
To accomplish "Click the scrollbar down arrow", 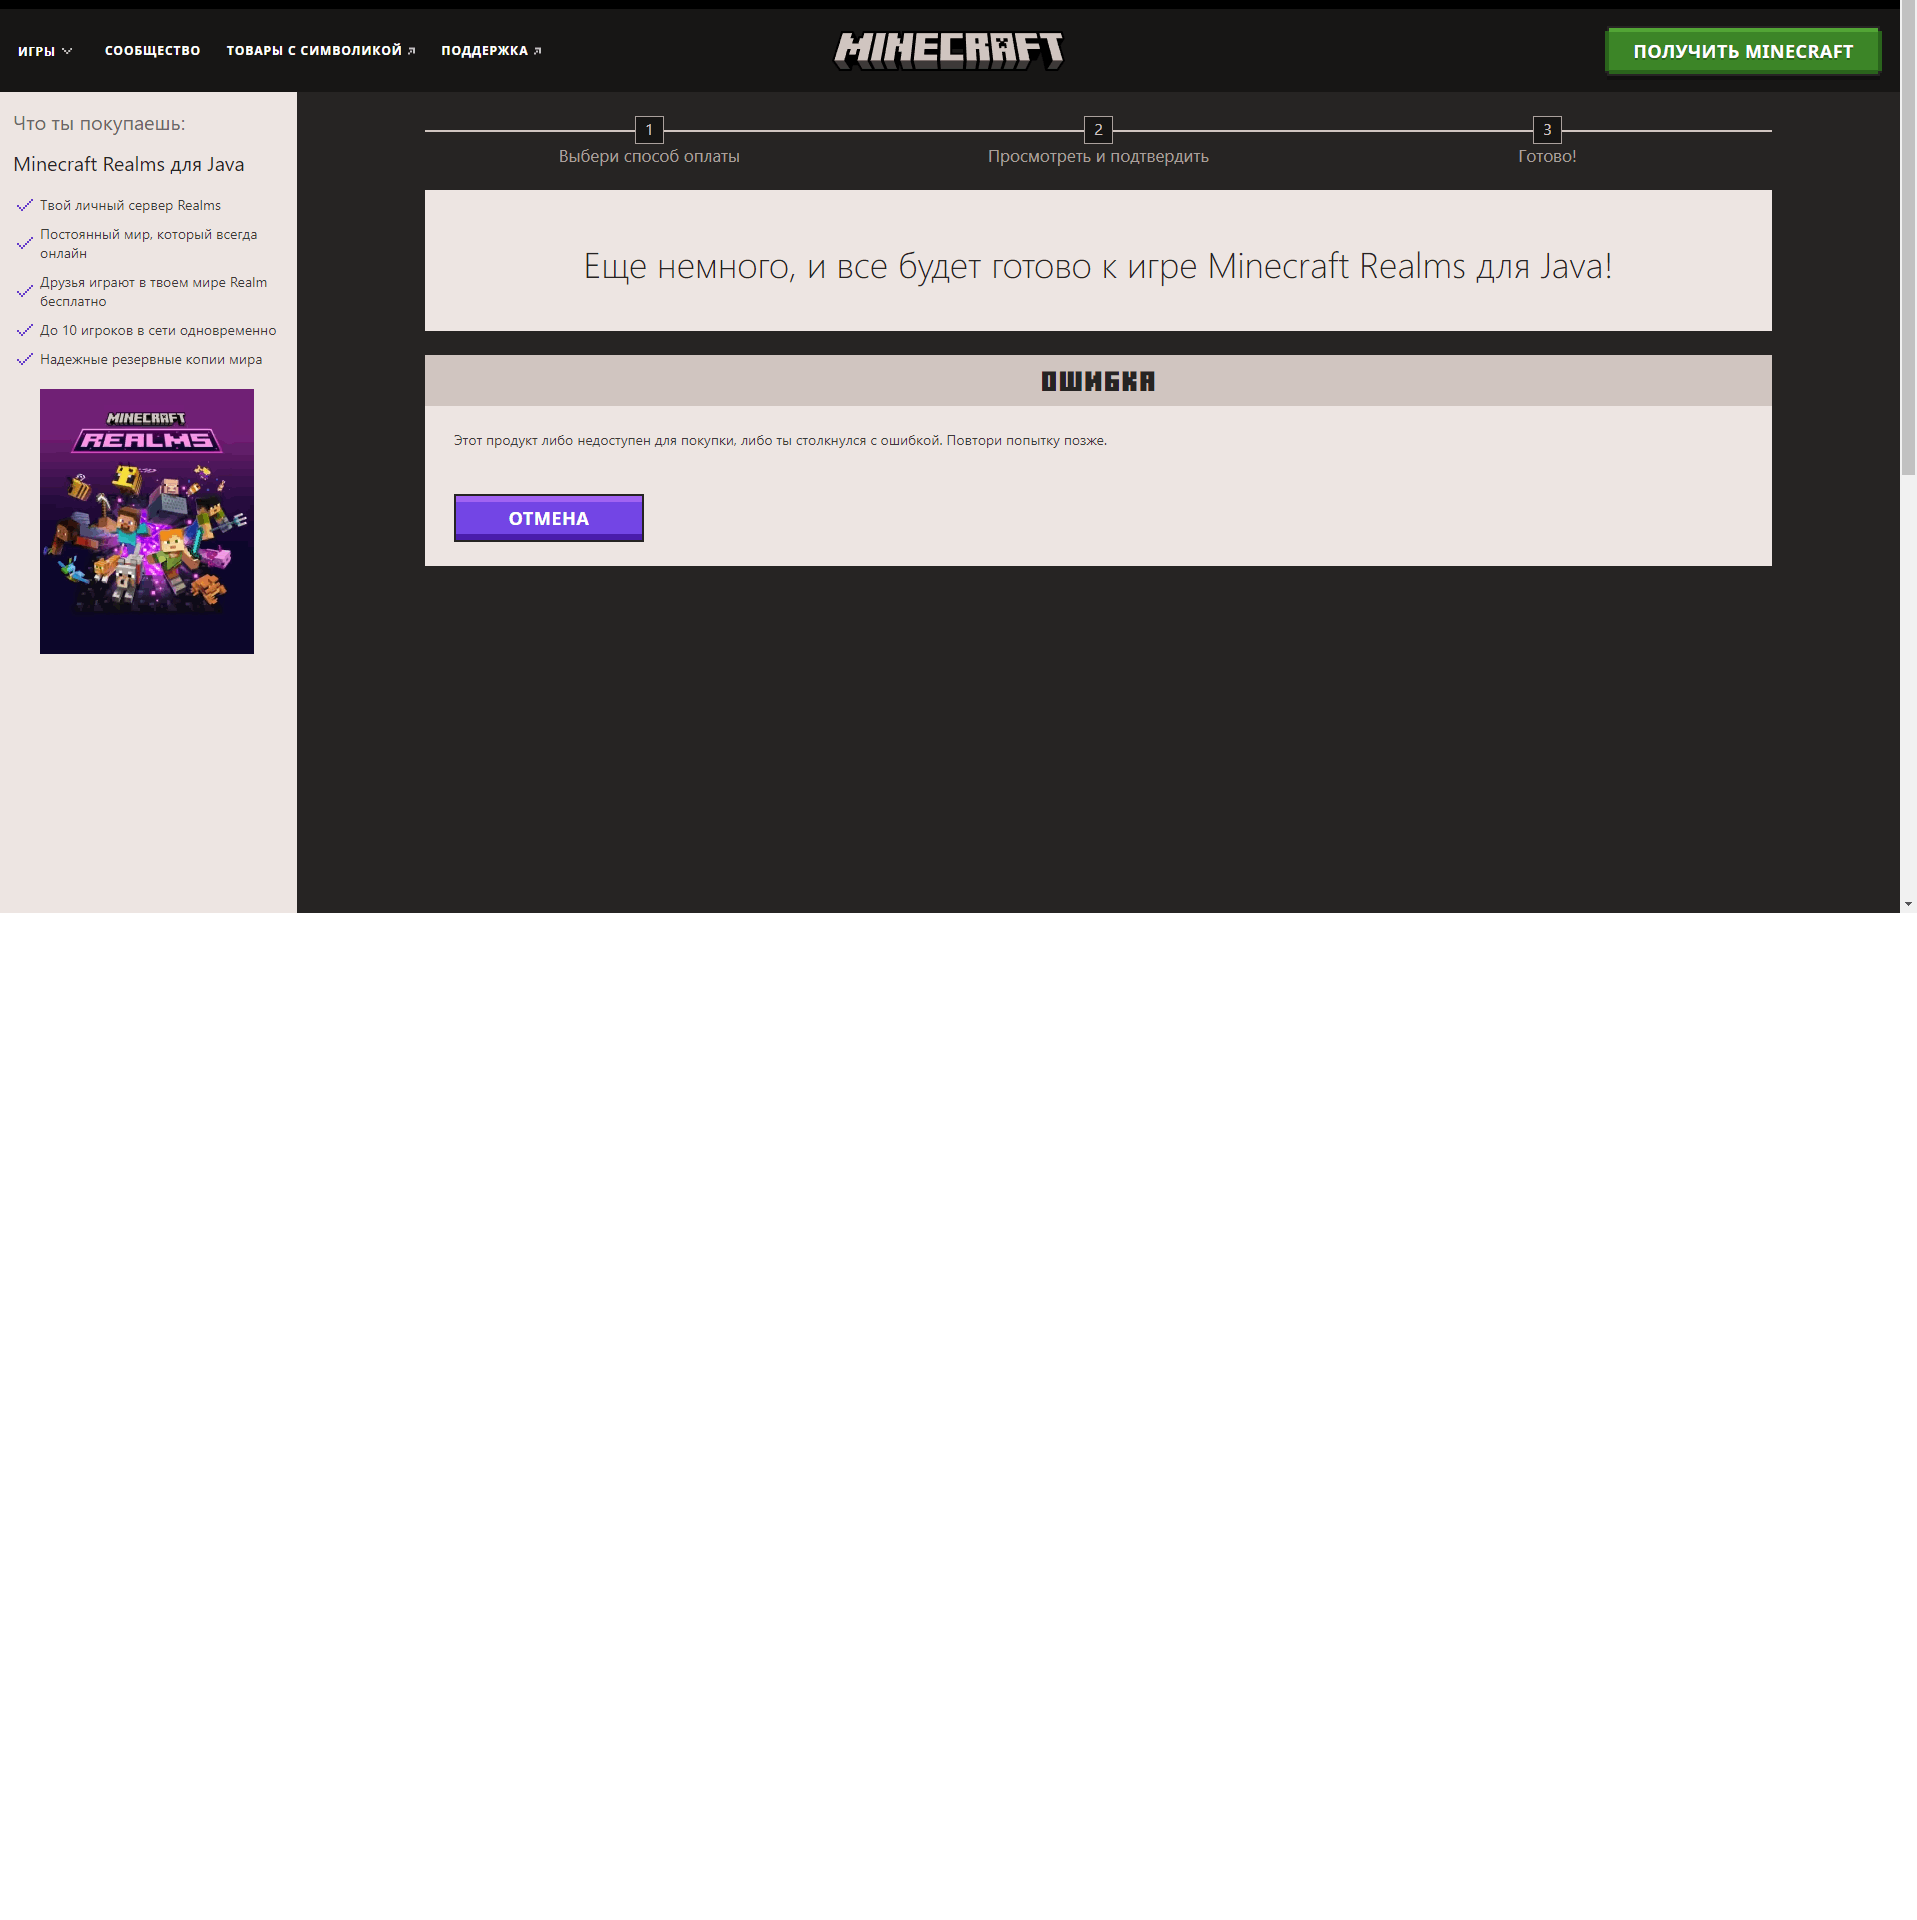I will click(1908, 904).
